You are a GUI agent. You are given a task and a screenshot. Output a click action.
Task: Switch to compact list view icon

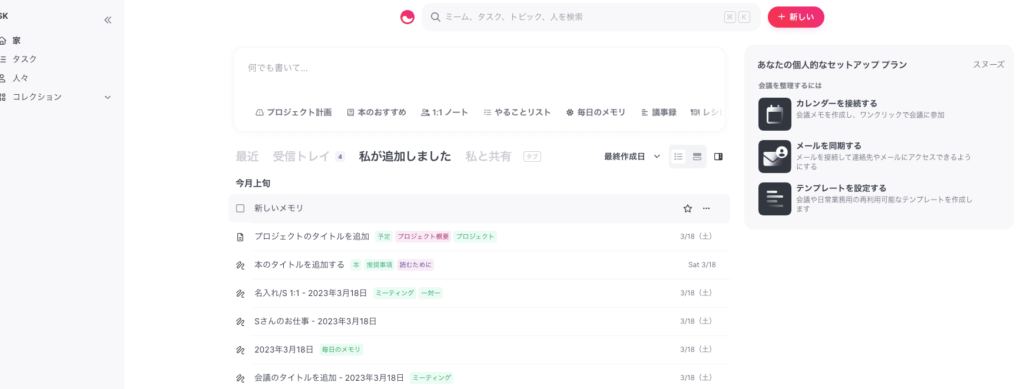(x=679, y=157)
